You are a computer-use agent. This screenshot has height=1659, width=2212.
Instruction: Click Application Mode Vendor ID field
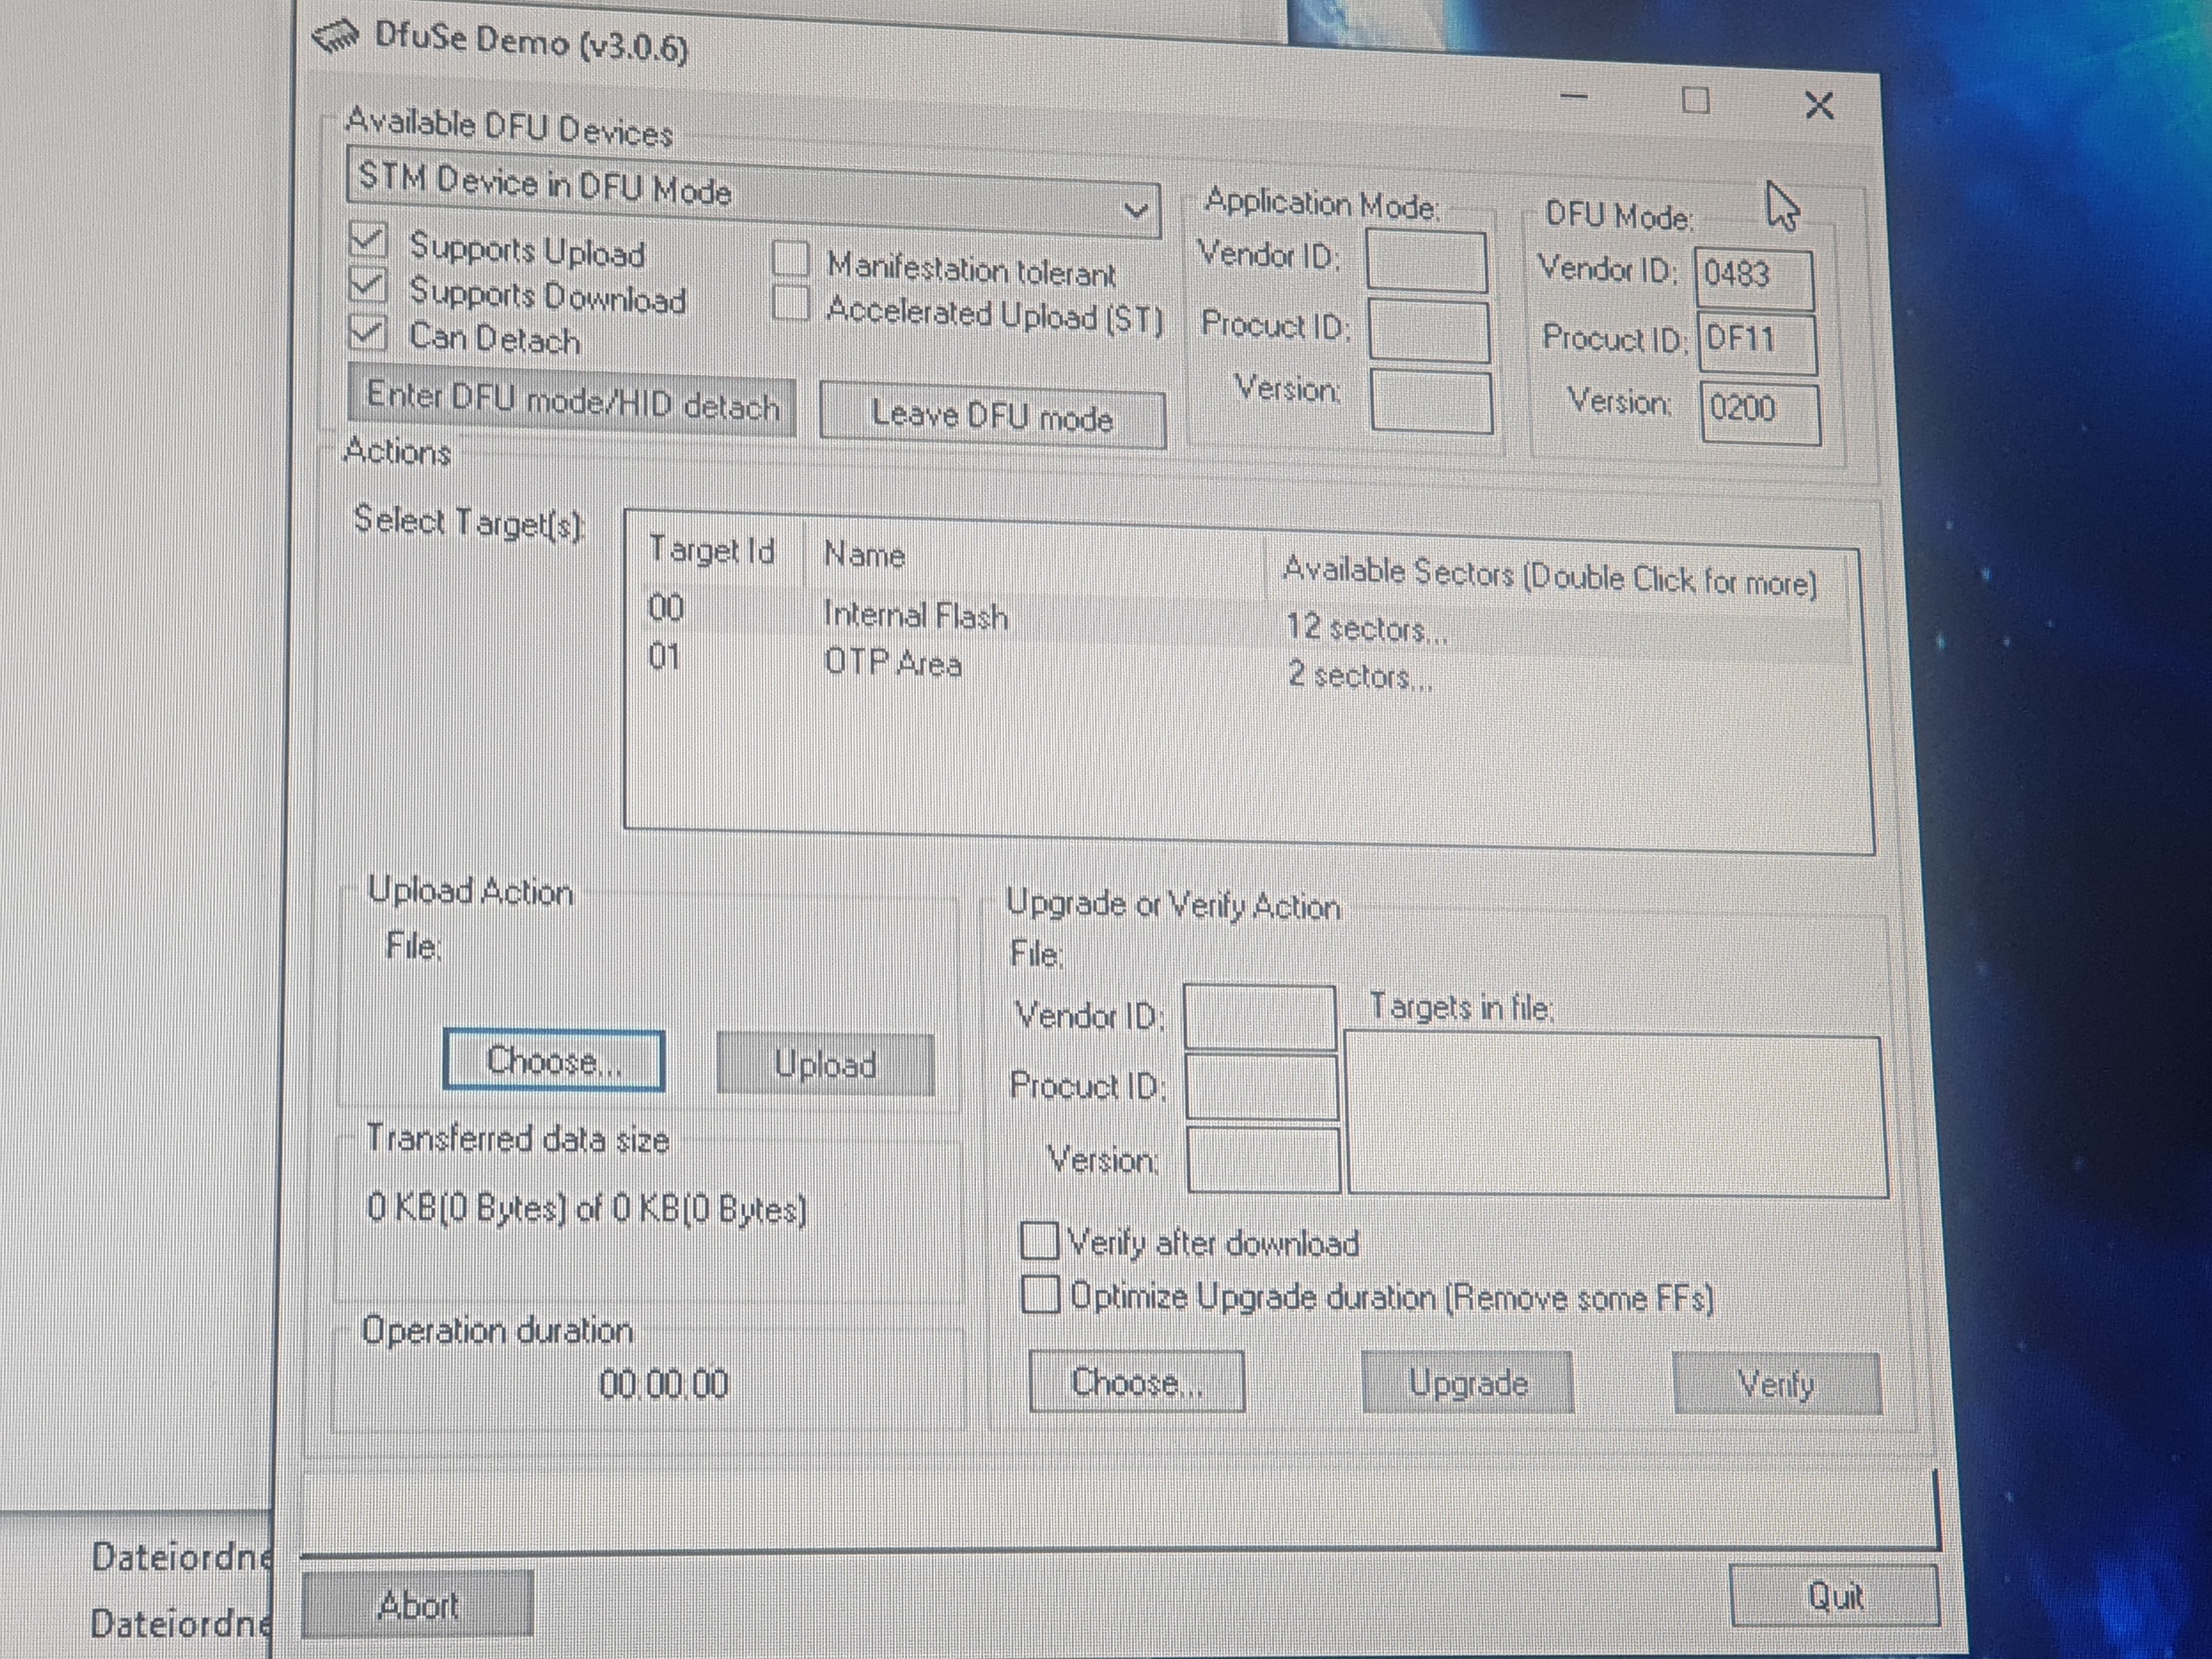(x=1426, y=261)
